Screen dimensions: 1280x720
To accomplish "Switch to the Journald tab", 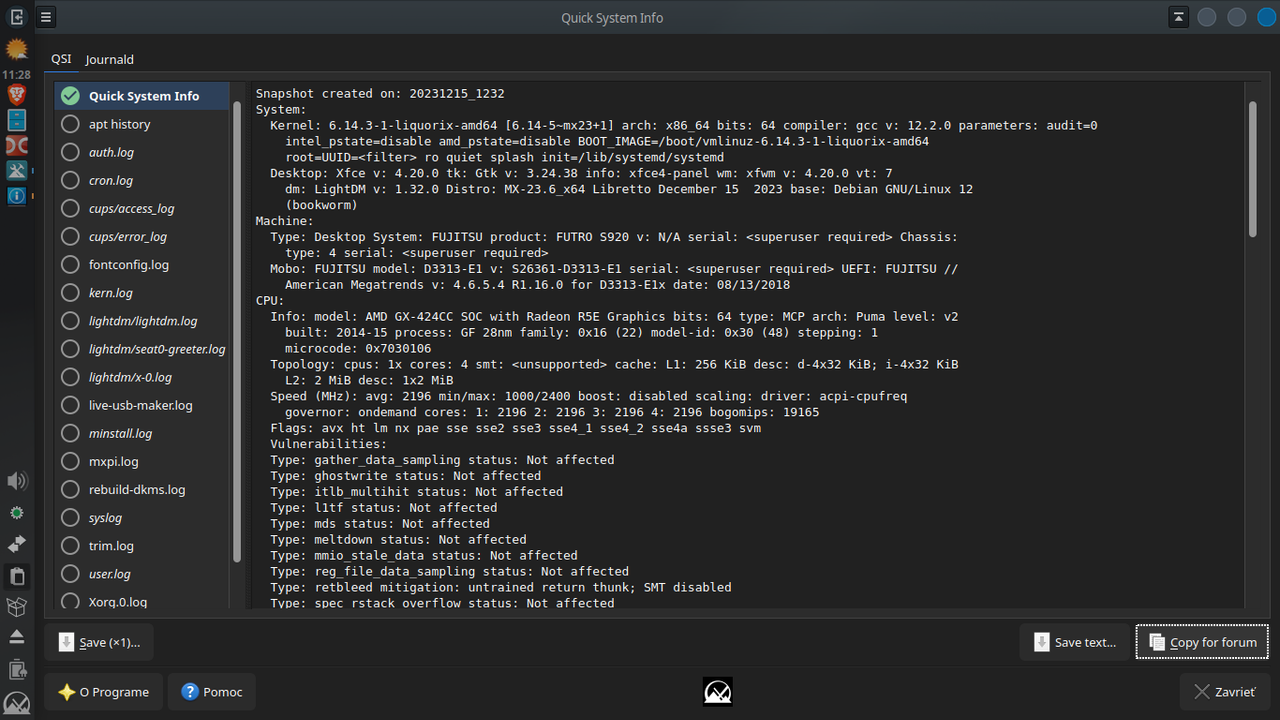I will pos(109,59).
